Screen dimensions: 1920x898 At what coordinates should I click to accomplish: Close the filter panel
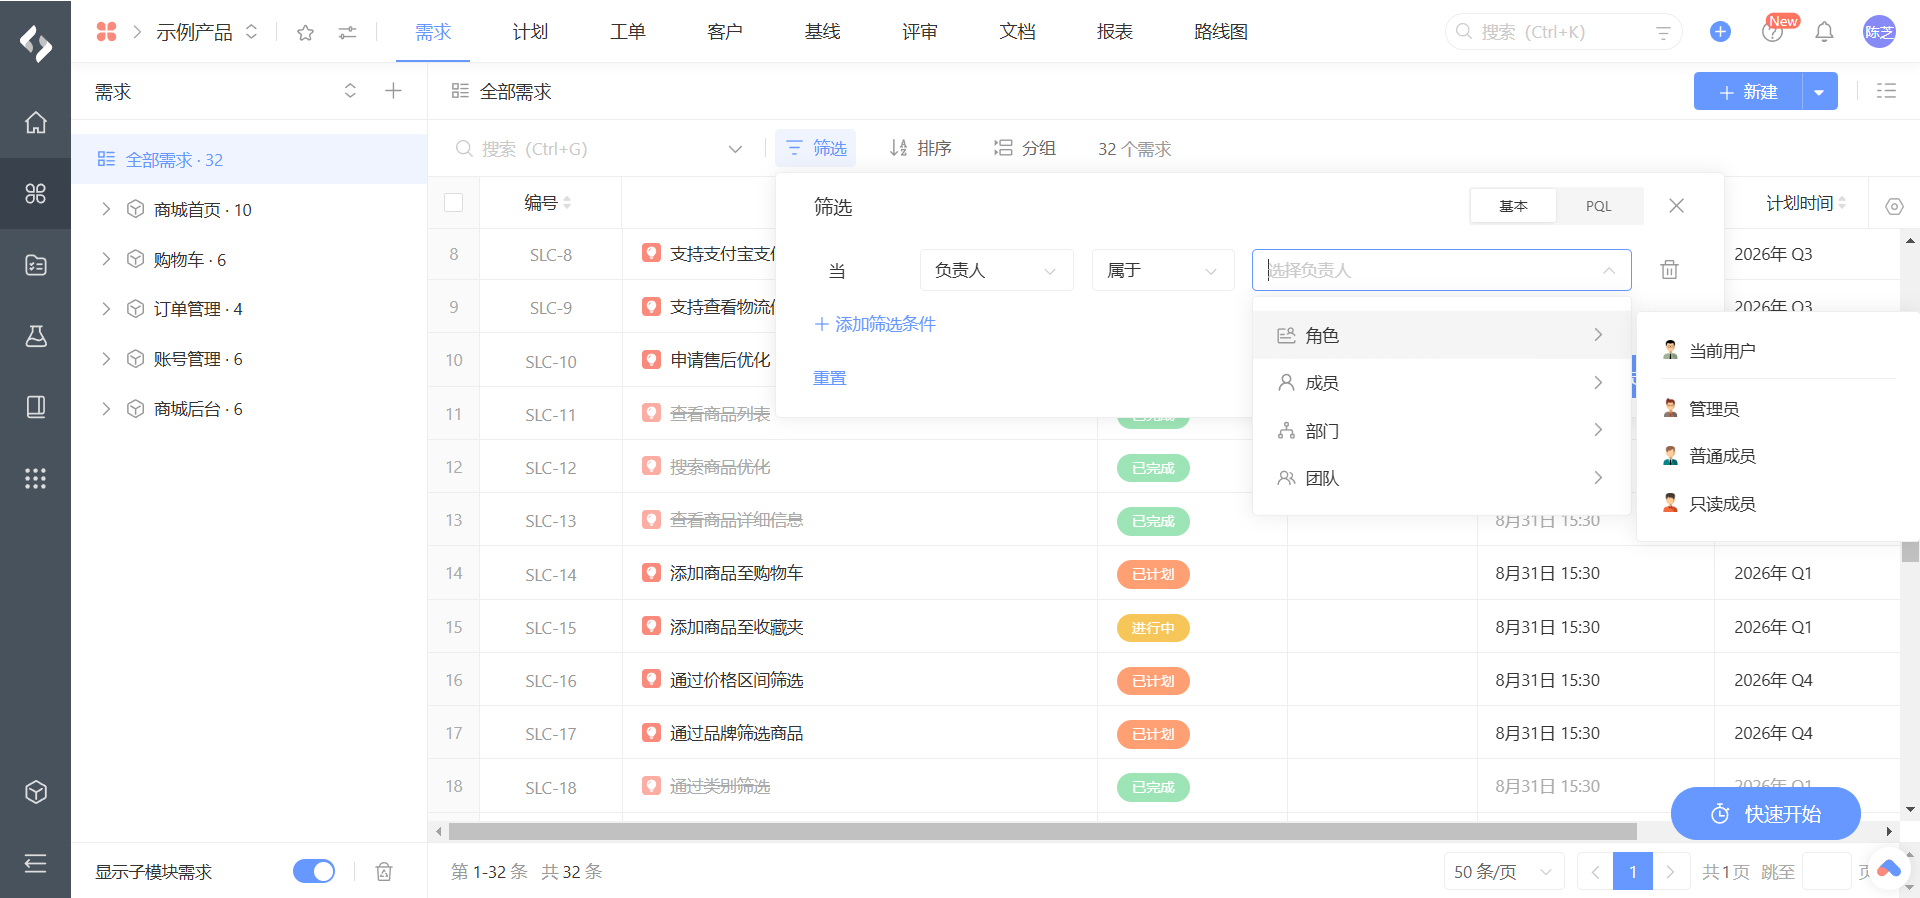click(1677, 206)
